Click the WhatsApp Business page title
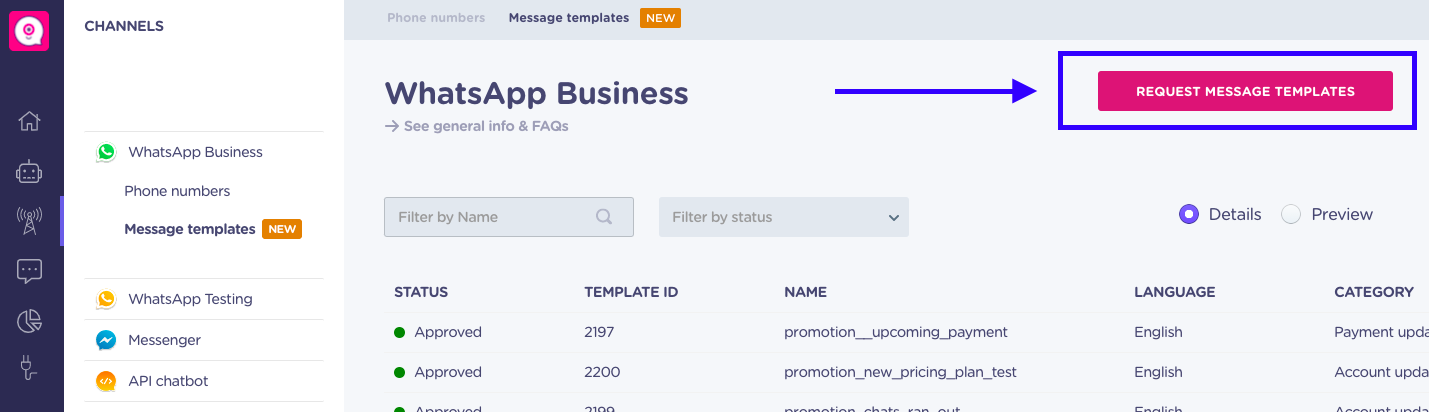The width and height of the screenshot is (1429, 412). [536, 93]
